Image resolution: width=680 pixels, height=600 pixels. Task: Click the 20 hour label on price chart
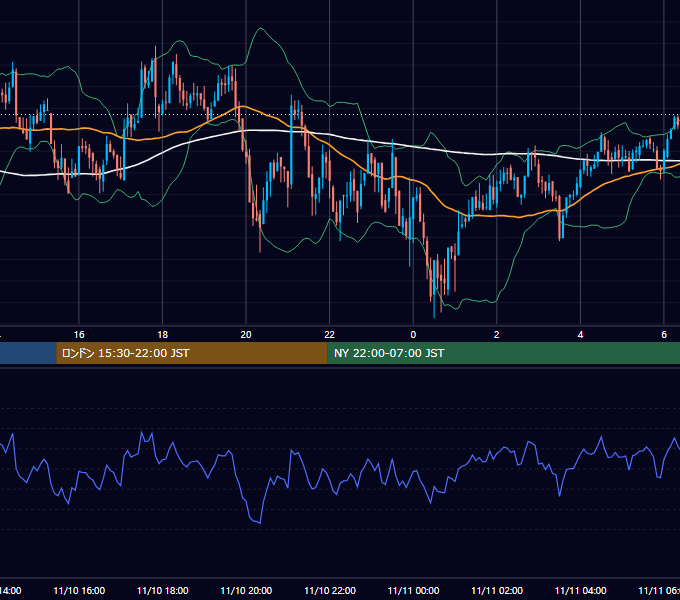[246, 335]
